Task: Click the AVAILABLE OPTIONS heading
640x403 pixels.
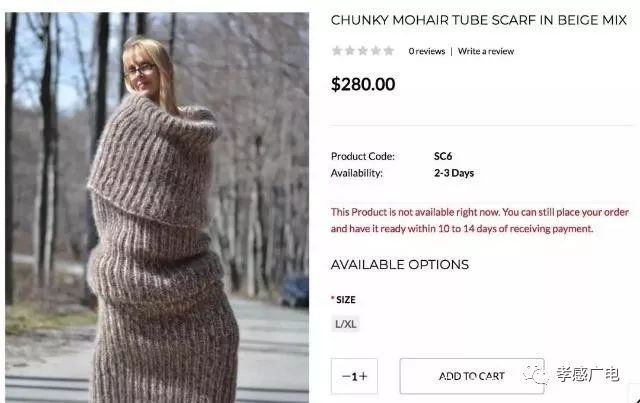Action: coord(400,265)
